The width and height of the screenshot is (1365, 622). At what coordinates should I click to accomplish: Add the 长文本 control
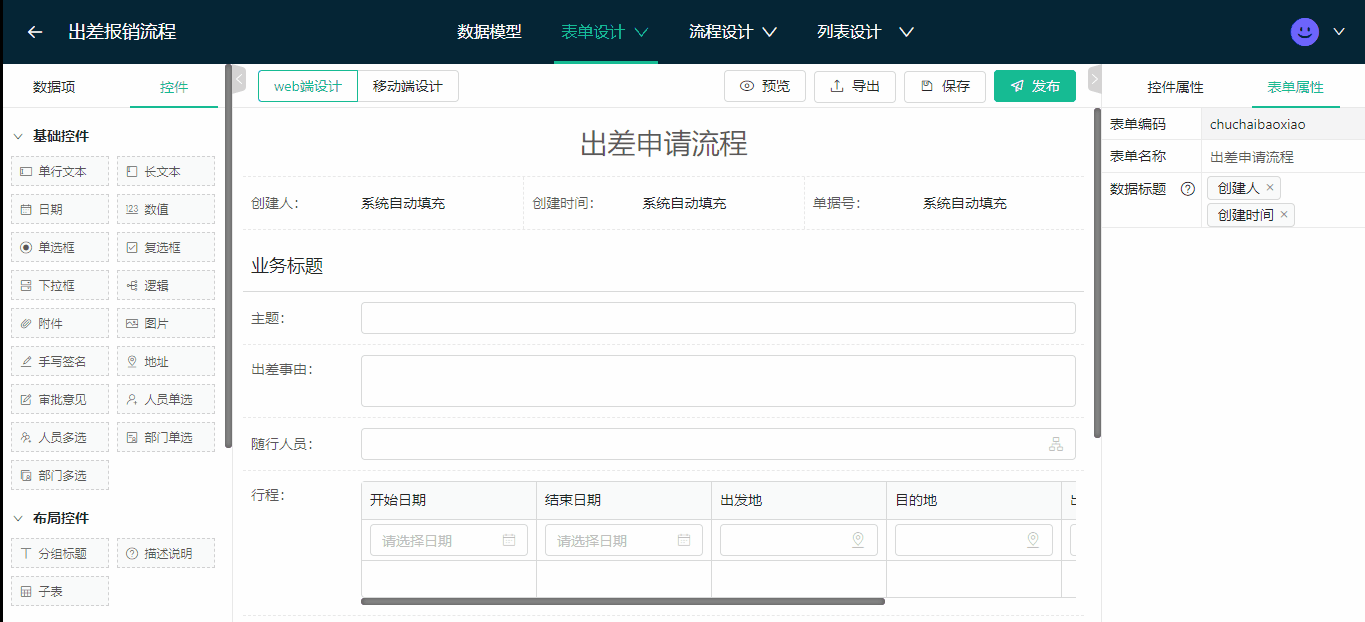pyautogui.click(x=166, y=171)
